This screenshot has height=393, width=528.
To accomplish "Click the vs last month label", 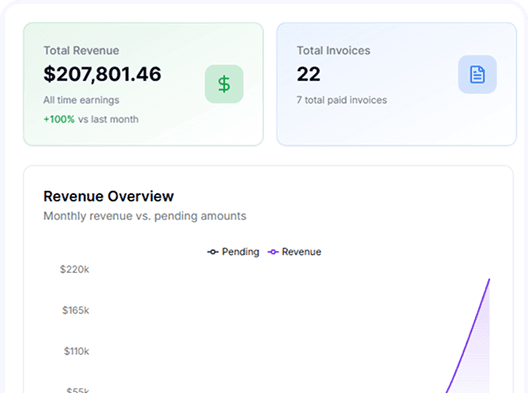I will coord(108,119).
